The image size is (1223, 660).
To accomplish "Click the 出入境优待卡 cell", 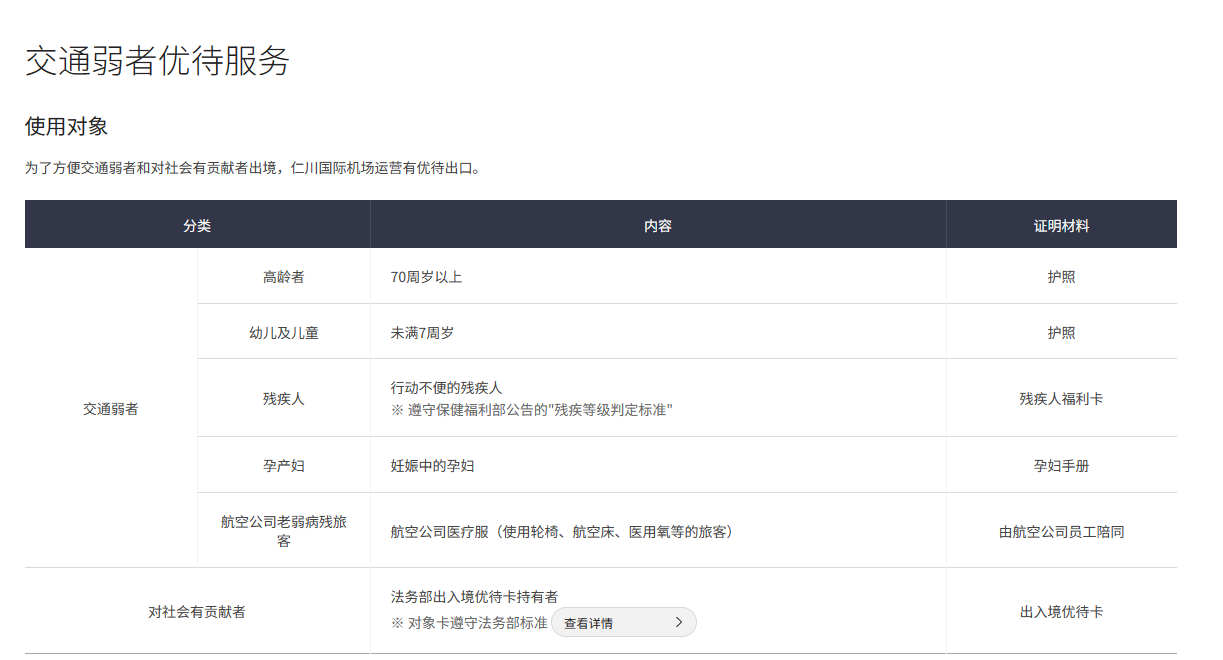I will [1061, 611].
